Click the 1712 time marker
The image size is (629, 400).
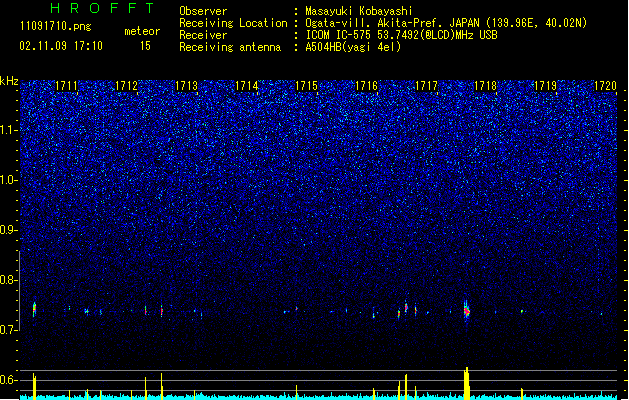[x=126, y=86]
